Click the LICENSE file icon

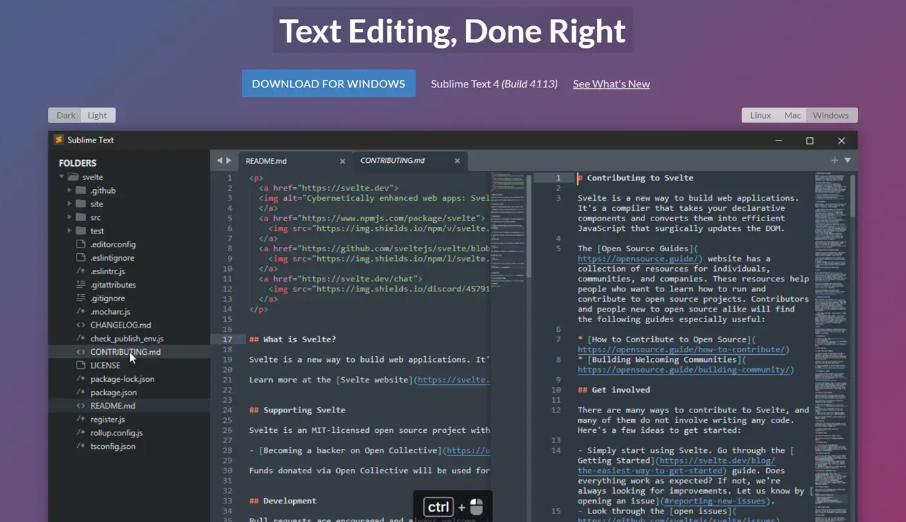tap(81, 365)
